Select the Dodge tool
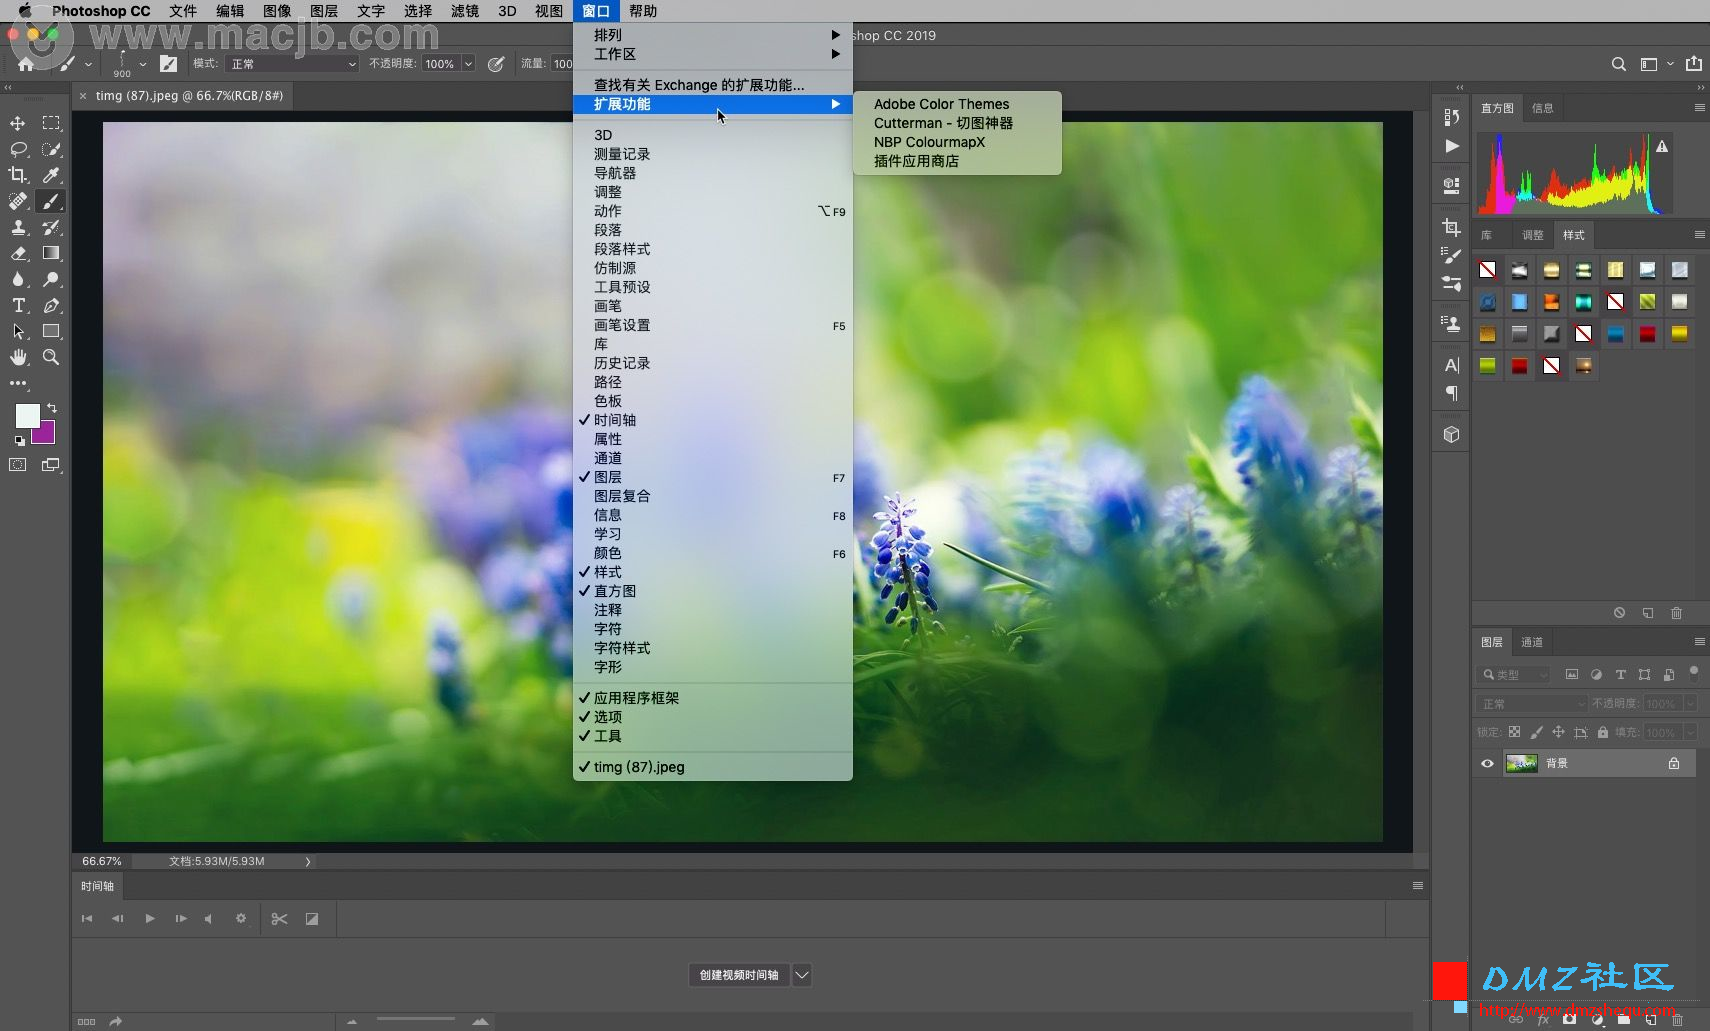1710x1031 pixels. click(x=51, y=279)
